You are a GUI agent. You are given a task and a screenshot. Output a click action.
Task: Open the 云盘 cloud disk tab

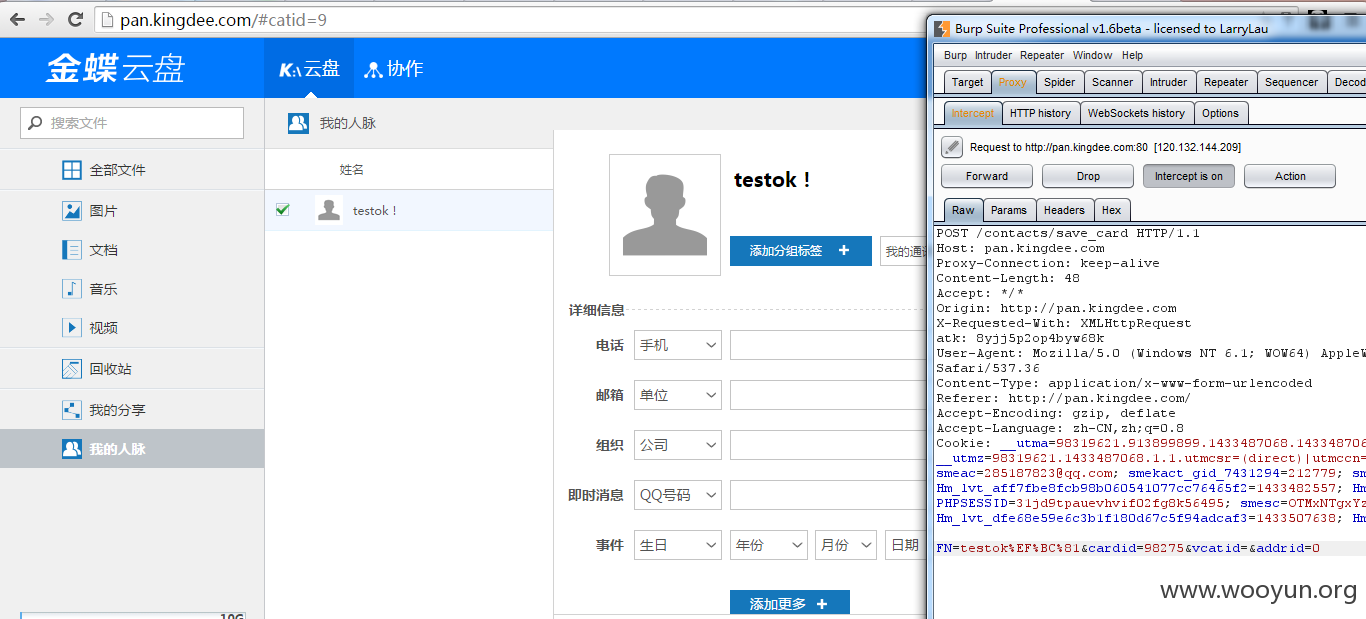pyautogui.click(x=309, y=68)
